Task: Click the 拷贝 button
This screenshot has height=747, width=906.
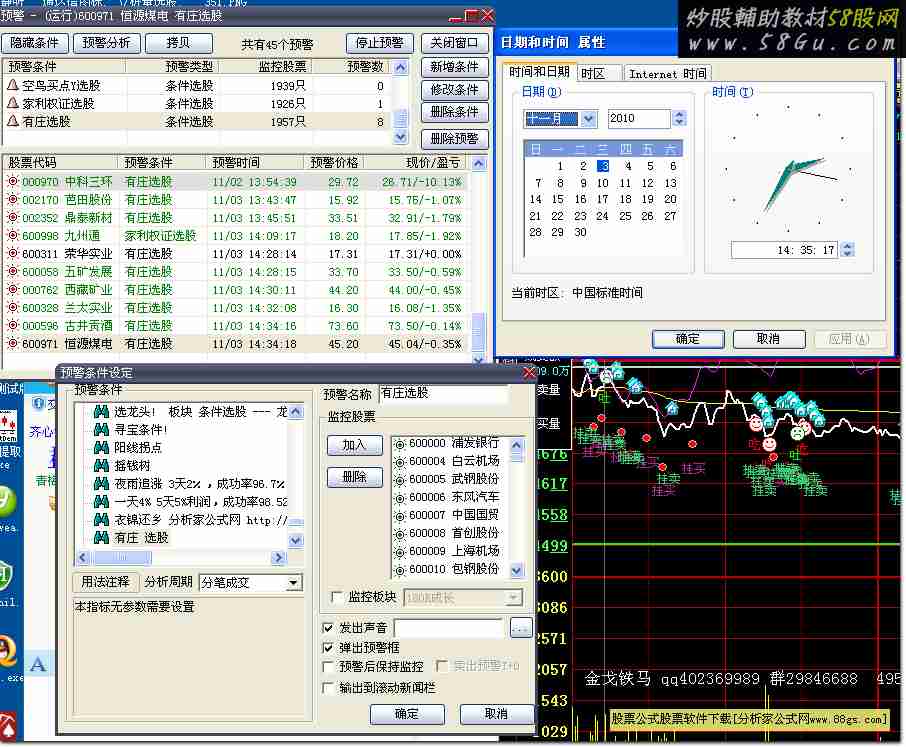Action: pyautogui.click(x=179, y=43)
